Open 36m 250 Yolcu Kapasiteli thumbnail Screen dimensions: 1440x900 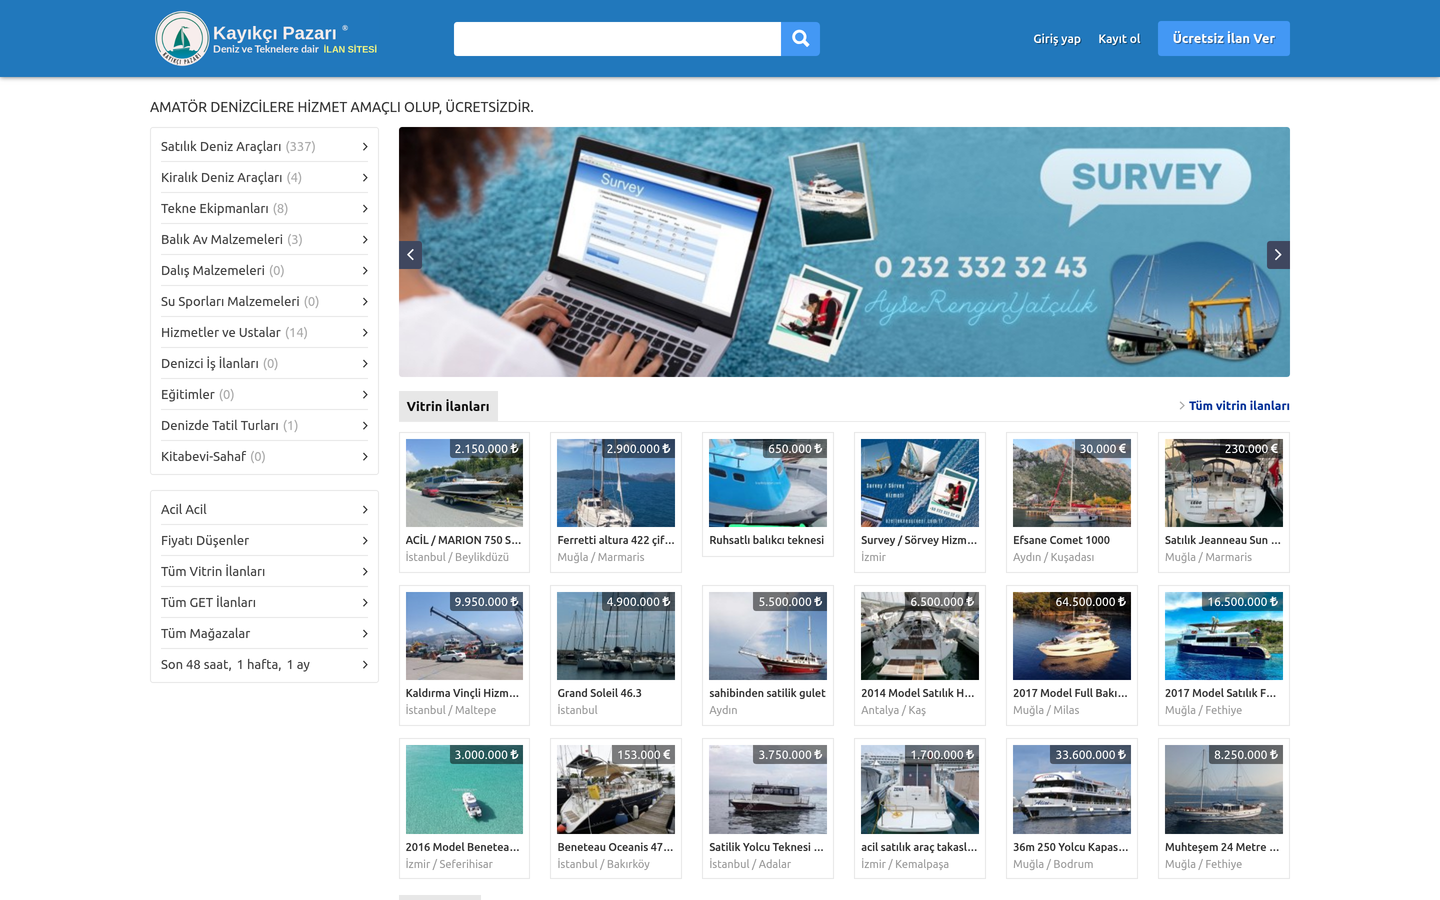point(1072,789)
